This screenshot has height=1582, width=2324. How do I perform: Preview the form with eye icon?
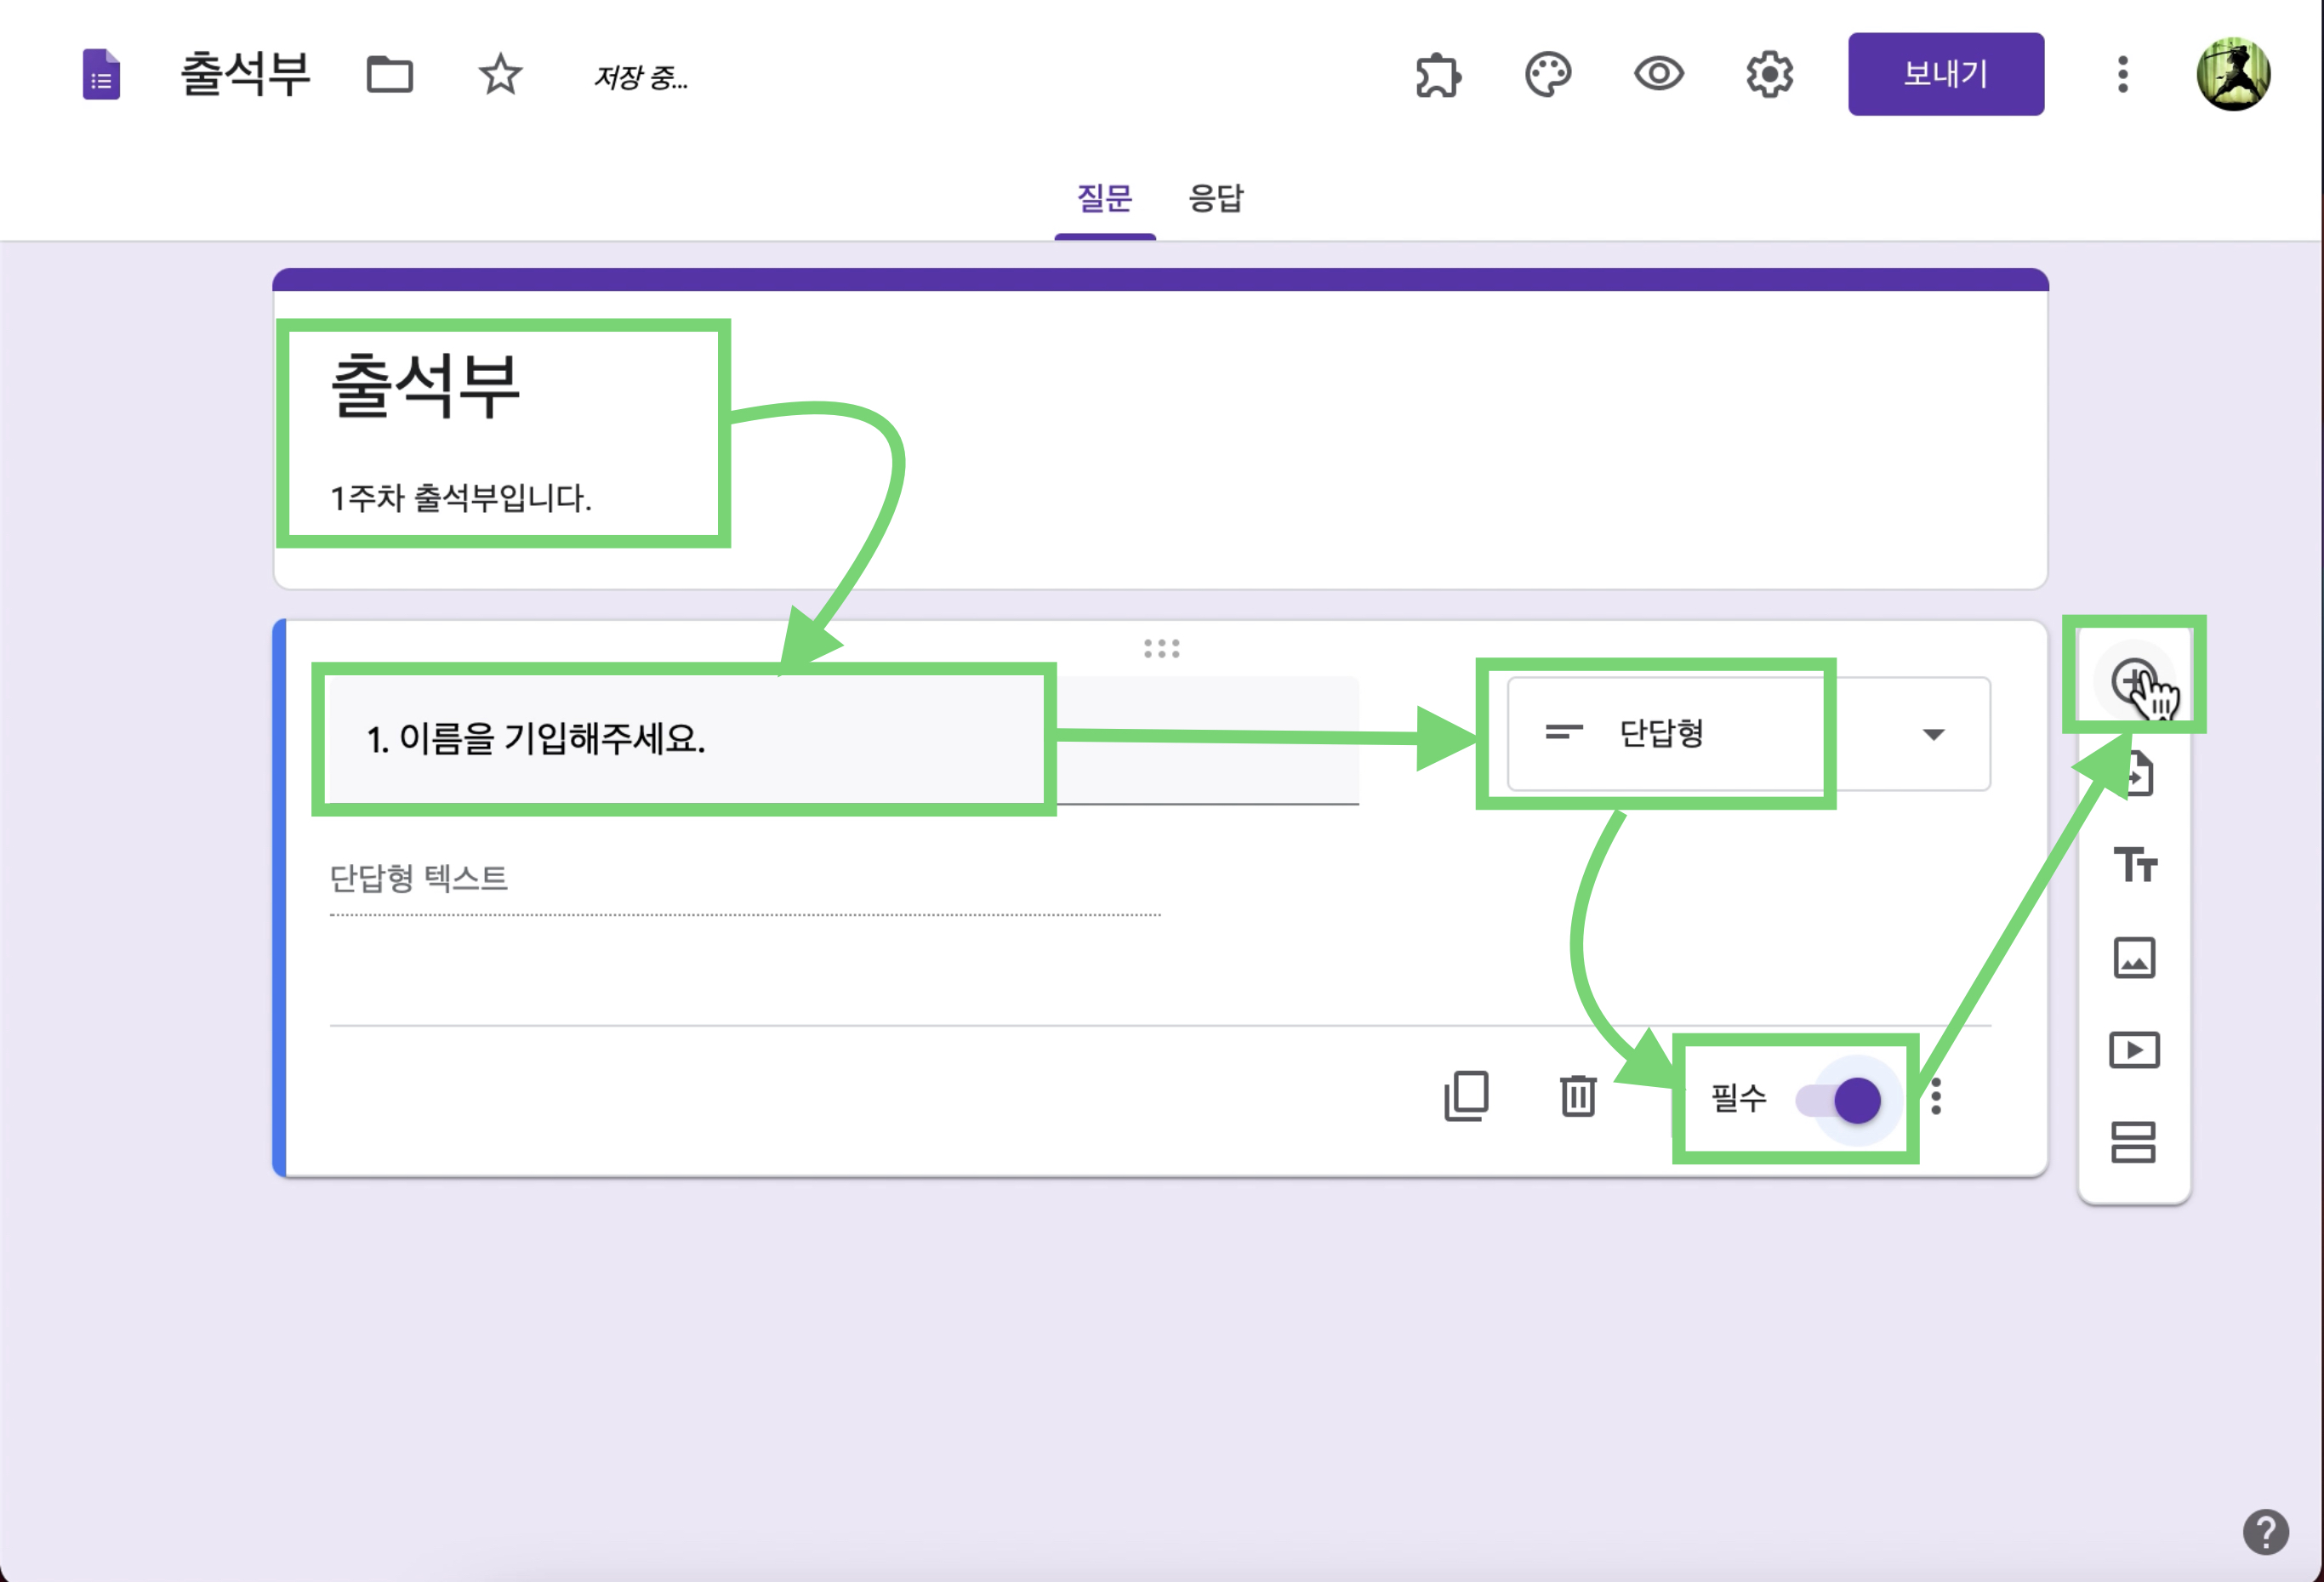(x=1659, y=74)
